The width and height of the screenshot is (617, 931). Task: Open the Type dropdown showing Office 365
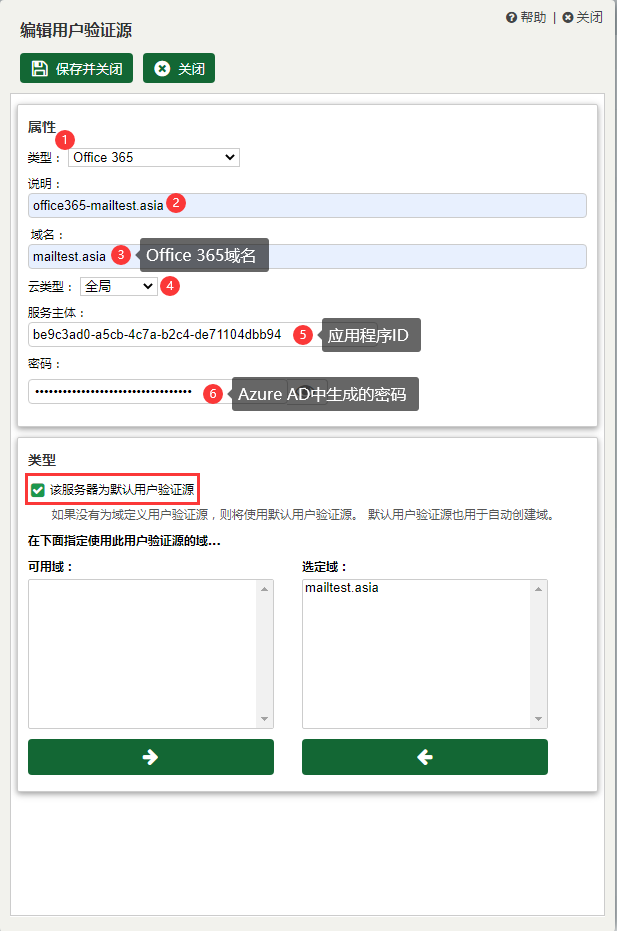[x=154, y=157]
